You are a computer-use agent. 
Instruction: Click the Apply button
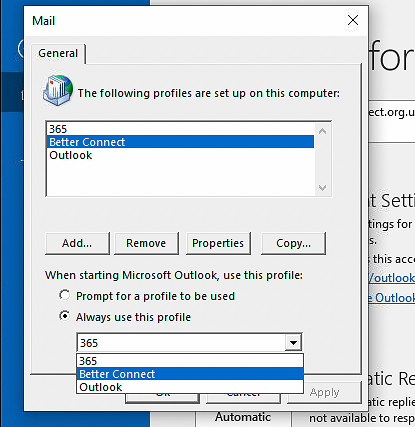[x=324, y=393]
